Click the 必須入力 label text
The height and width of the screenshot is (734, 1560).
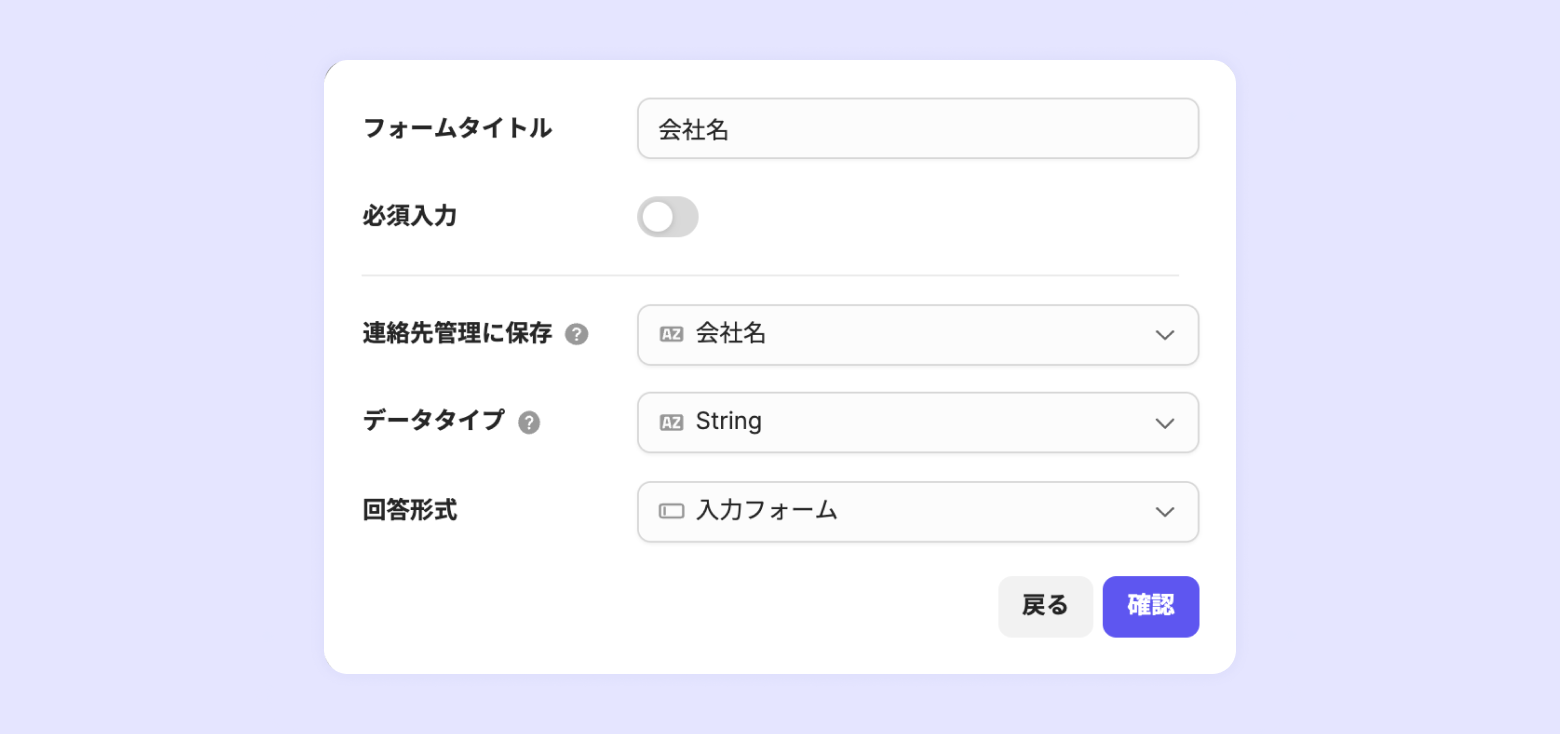pyautogui.click(x=409, y=216)
